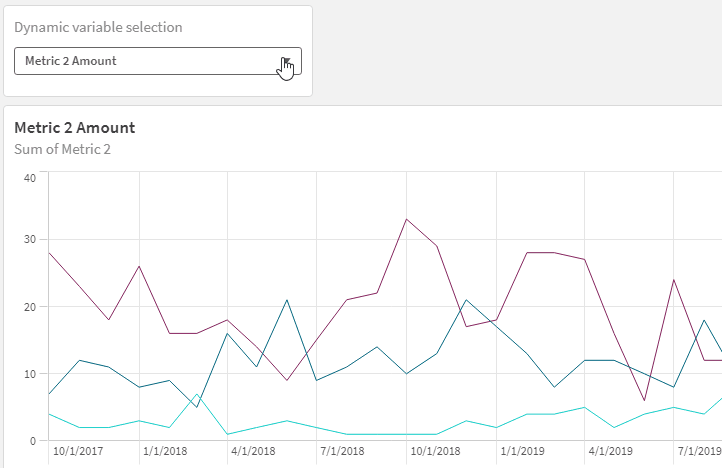Viewport: 722px width, 468px height.
Task: Click the 30 value on the y-axis
Action: point(30,240)
